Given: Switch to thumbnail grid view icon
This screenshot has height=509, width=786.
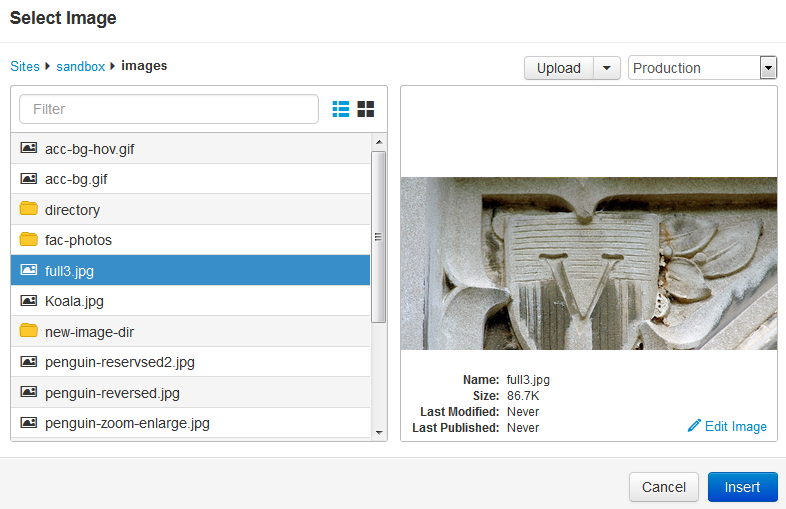Looking at the screenshot, I should click(366, 109).
